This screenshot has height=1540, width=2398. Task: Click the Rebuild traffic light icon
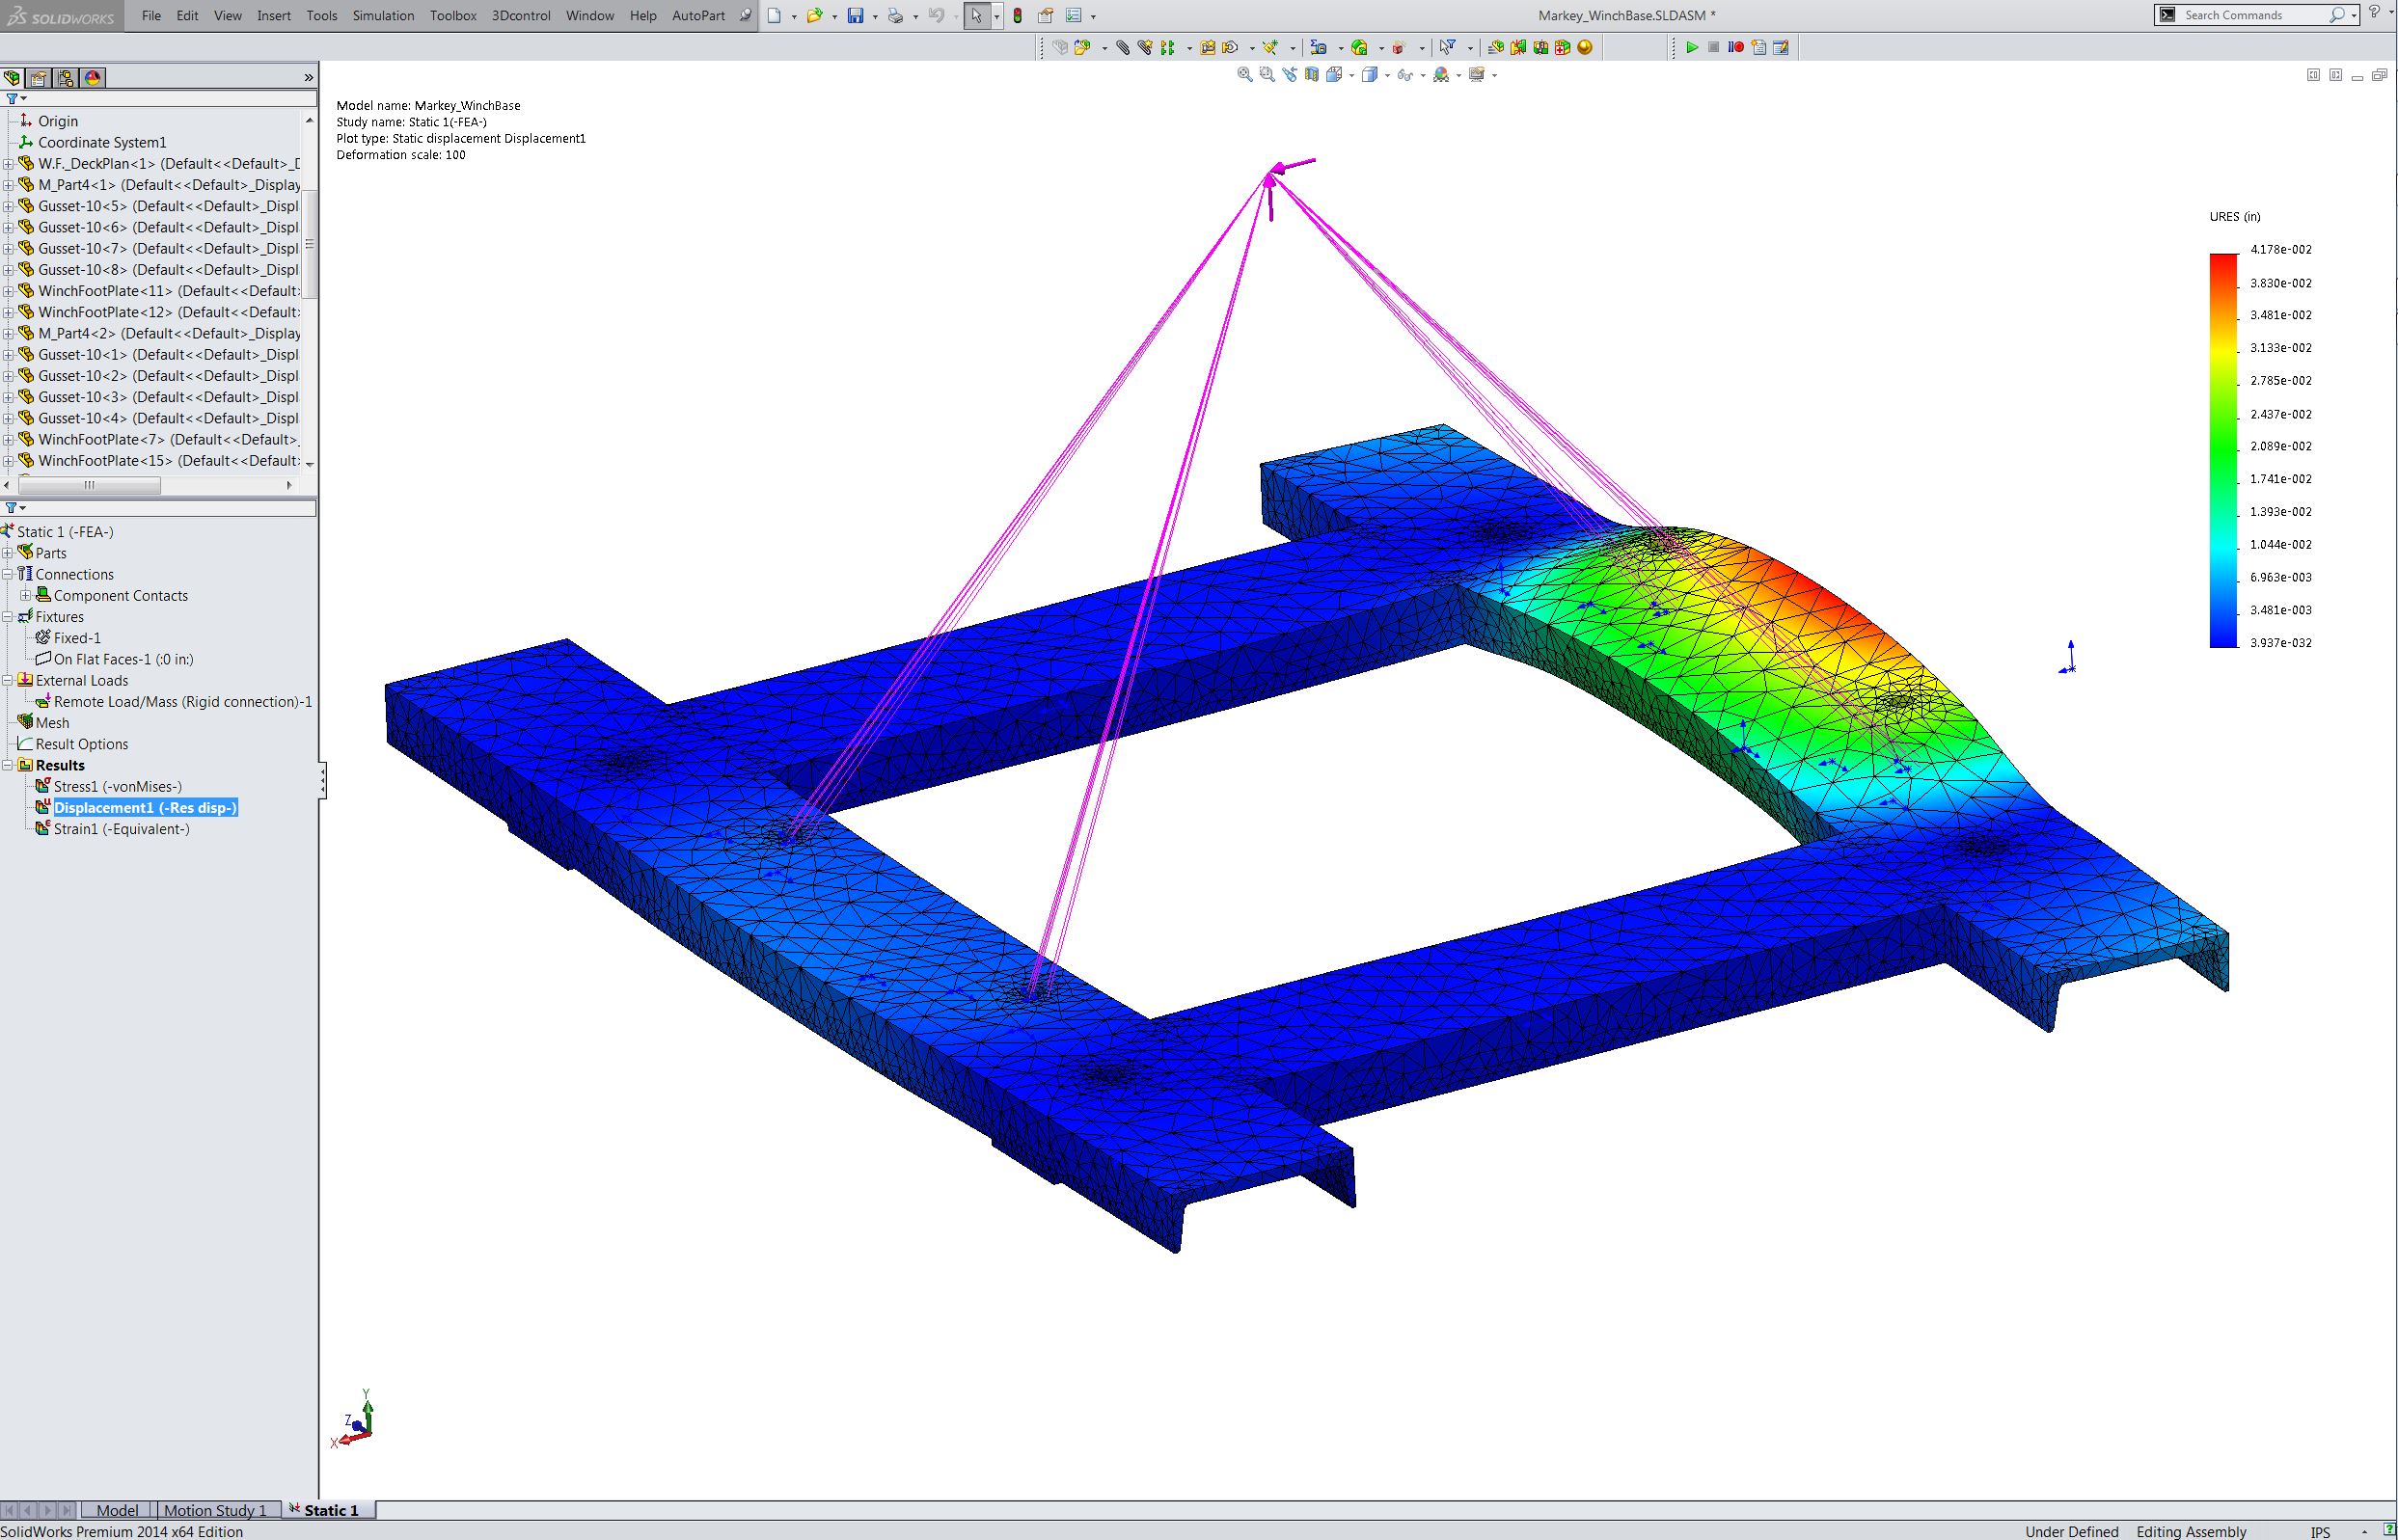coord(1018,16)
